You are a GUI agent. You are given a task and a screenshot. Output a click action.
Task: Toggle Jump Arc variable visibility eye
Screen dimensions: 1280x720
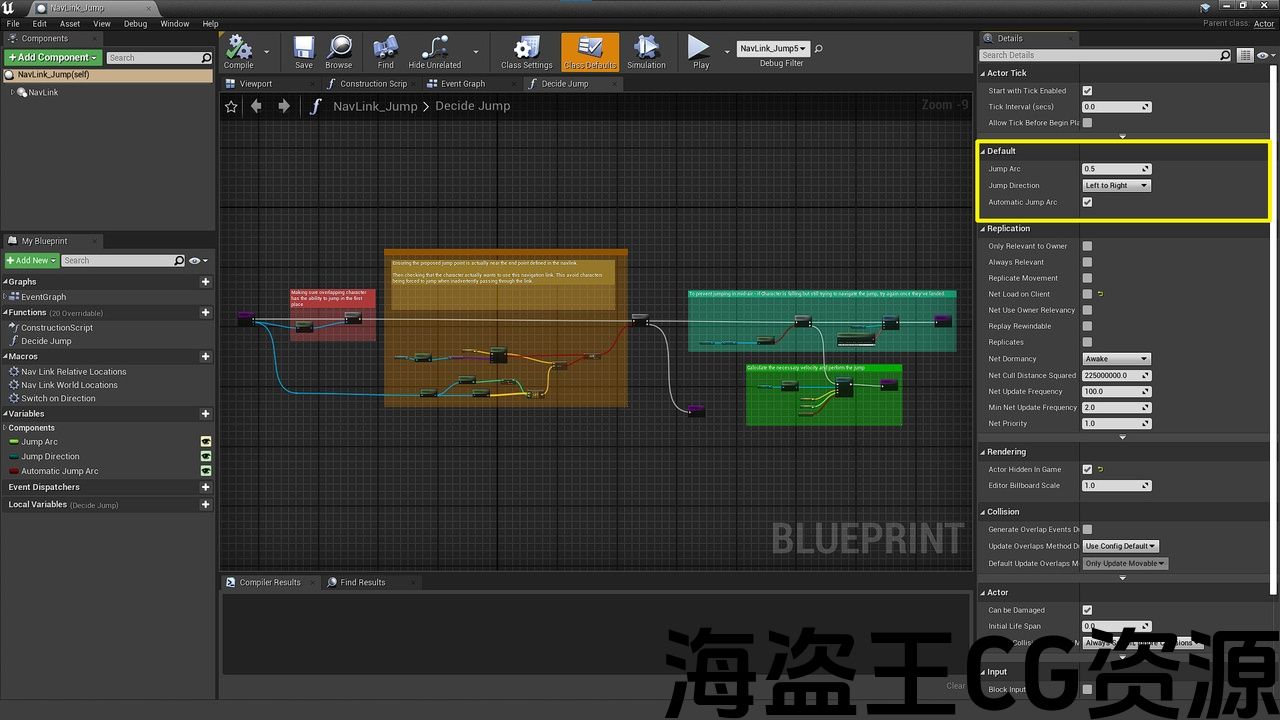point(206,442)
